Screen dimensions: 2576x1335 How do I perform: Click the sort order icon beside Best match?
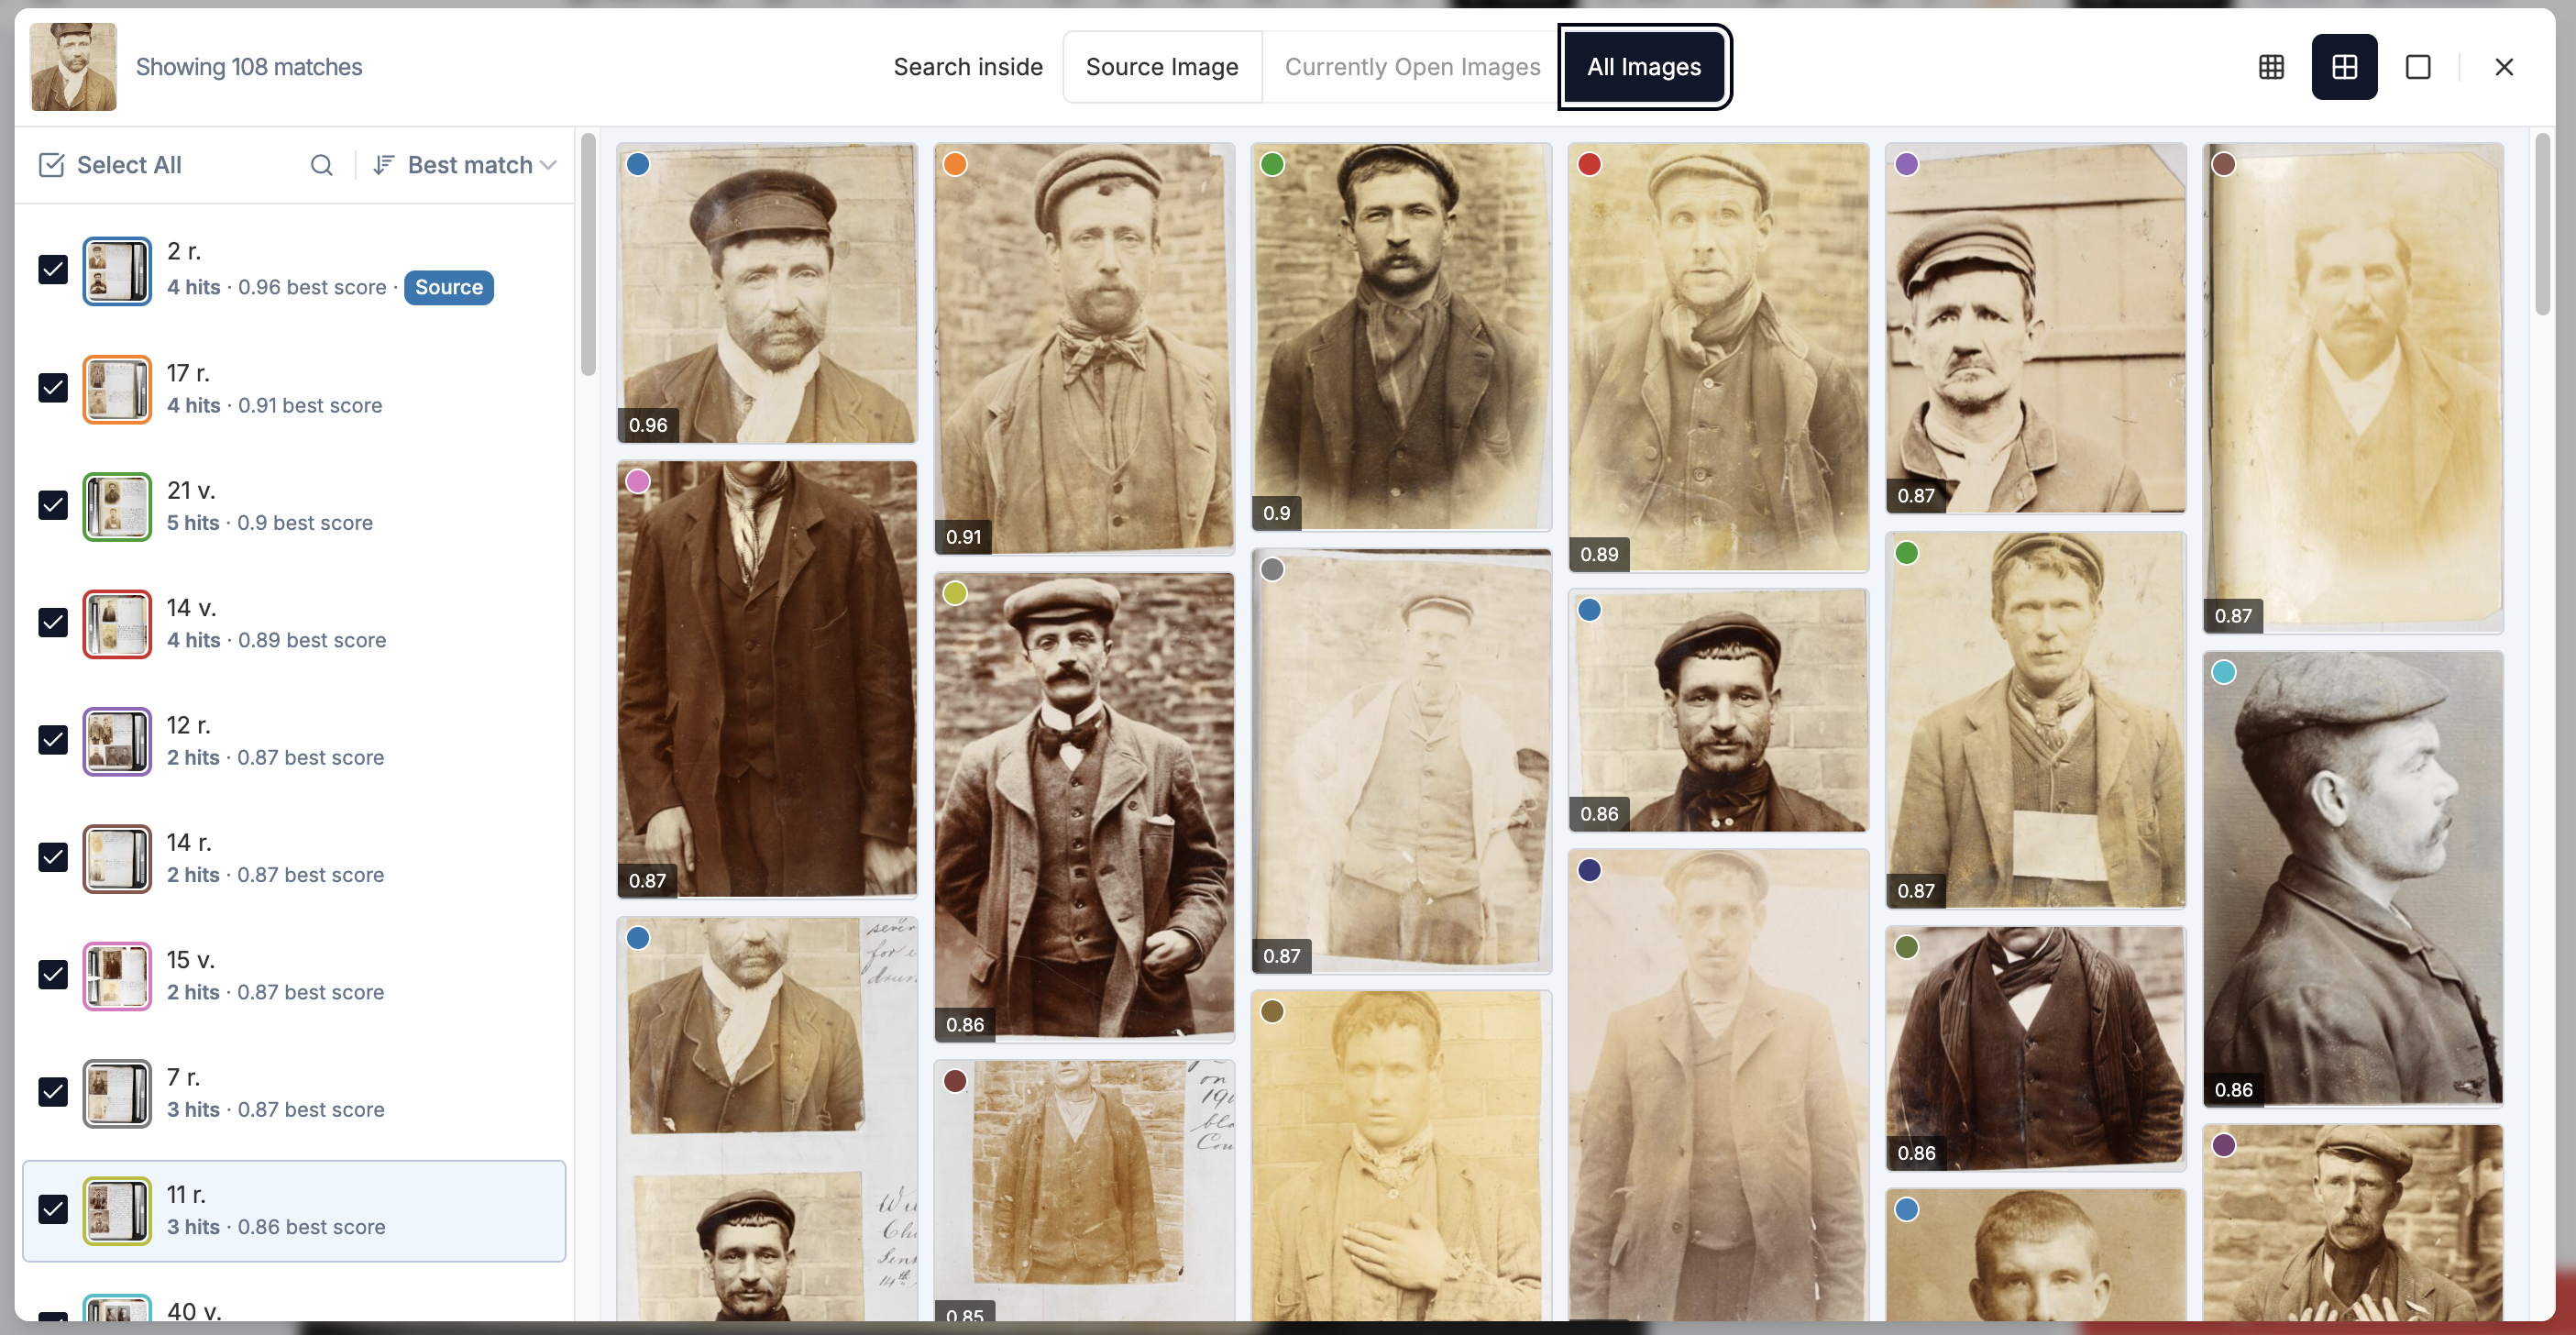pos(383,165)
